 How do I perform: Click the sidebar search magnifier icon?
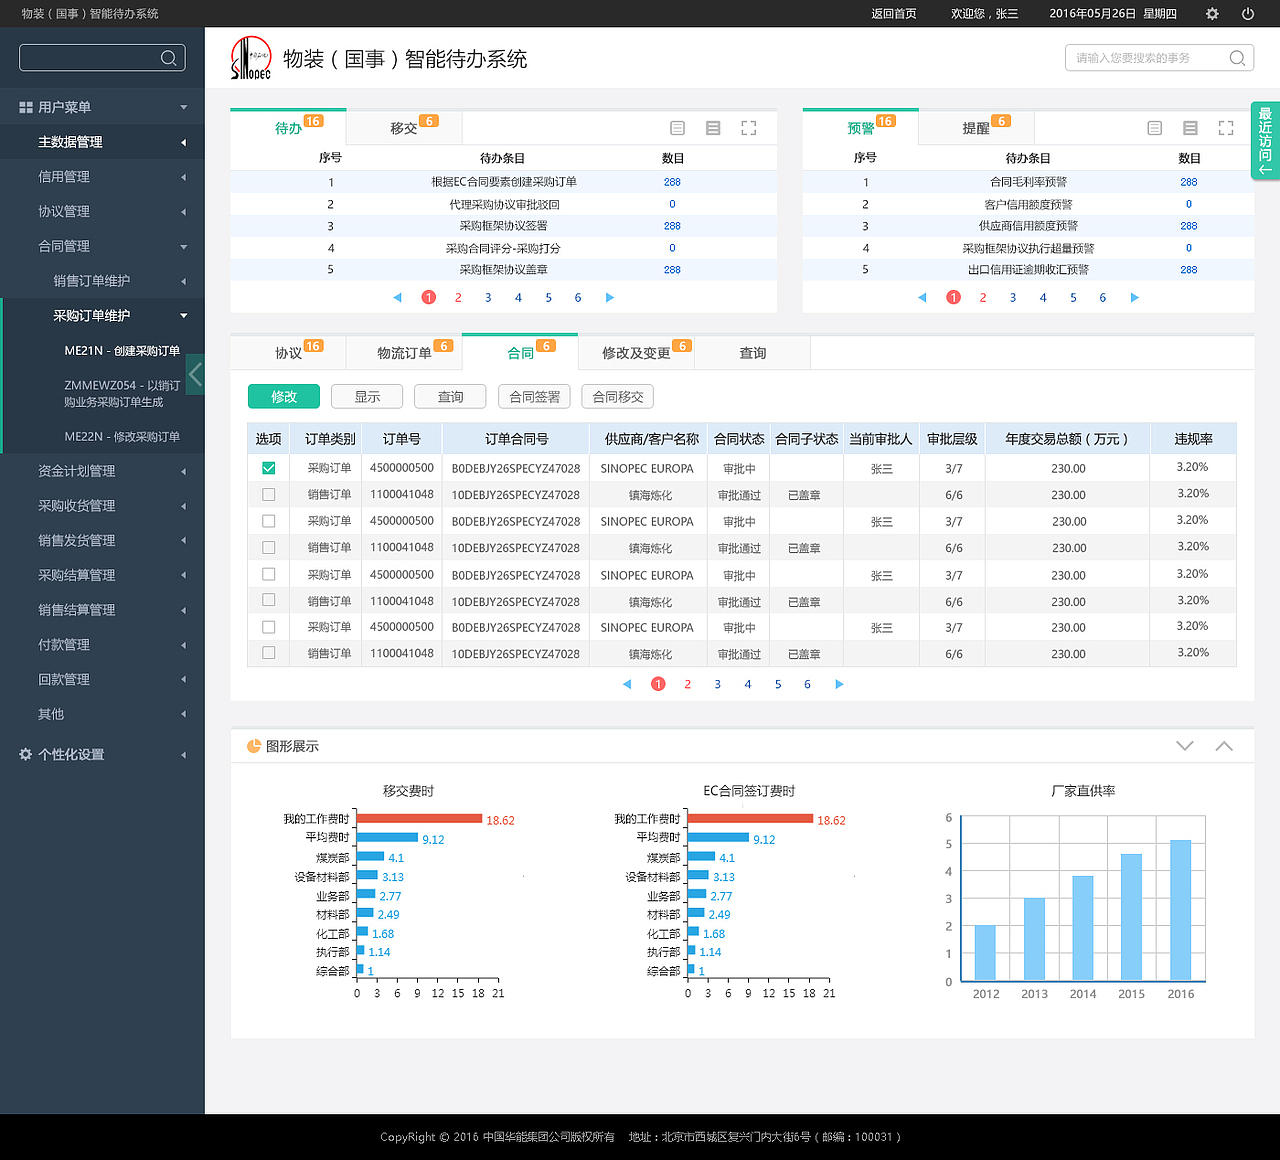point(170,57)
